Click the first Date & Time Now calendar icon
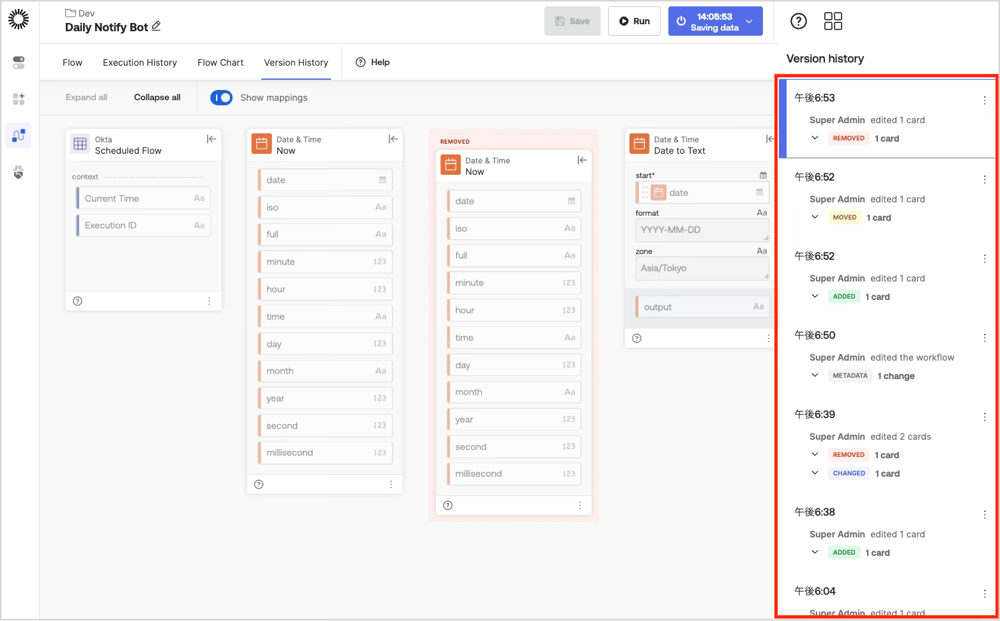This screenshot has height=621, width=1000. coord(261,144)
